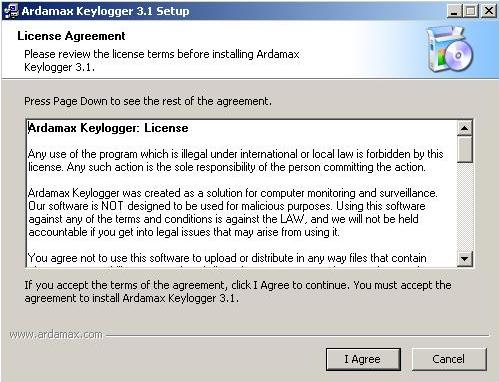Click the www.ardamax.com text
This screenshot has width=499, height=382.
(x=56, y=334)
